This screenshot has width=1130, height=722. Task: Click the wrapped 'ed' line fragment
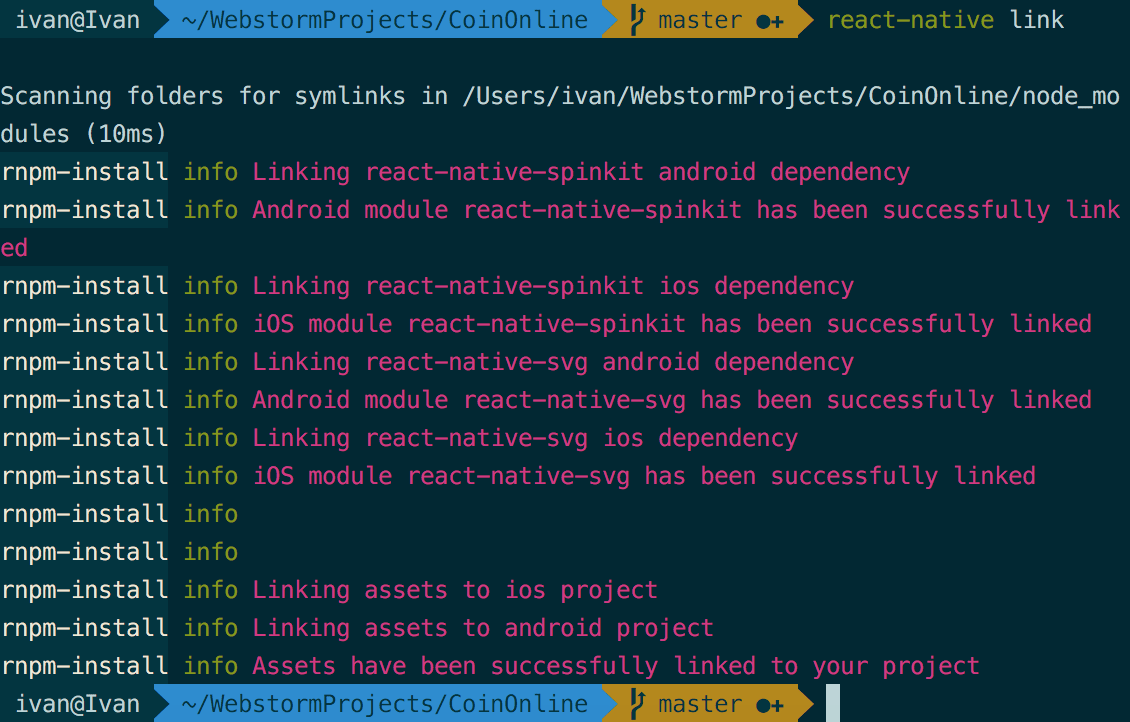14,248
